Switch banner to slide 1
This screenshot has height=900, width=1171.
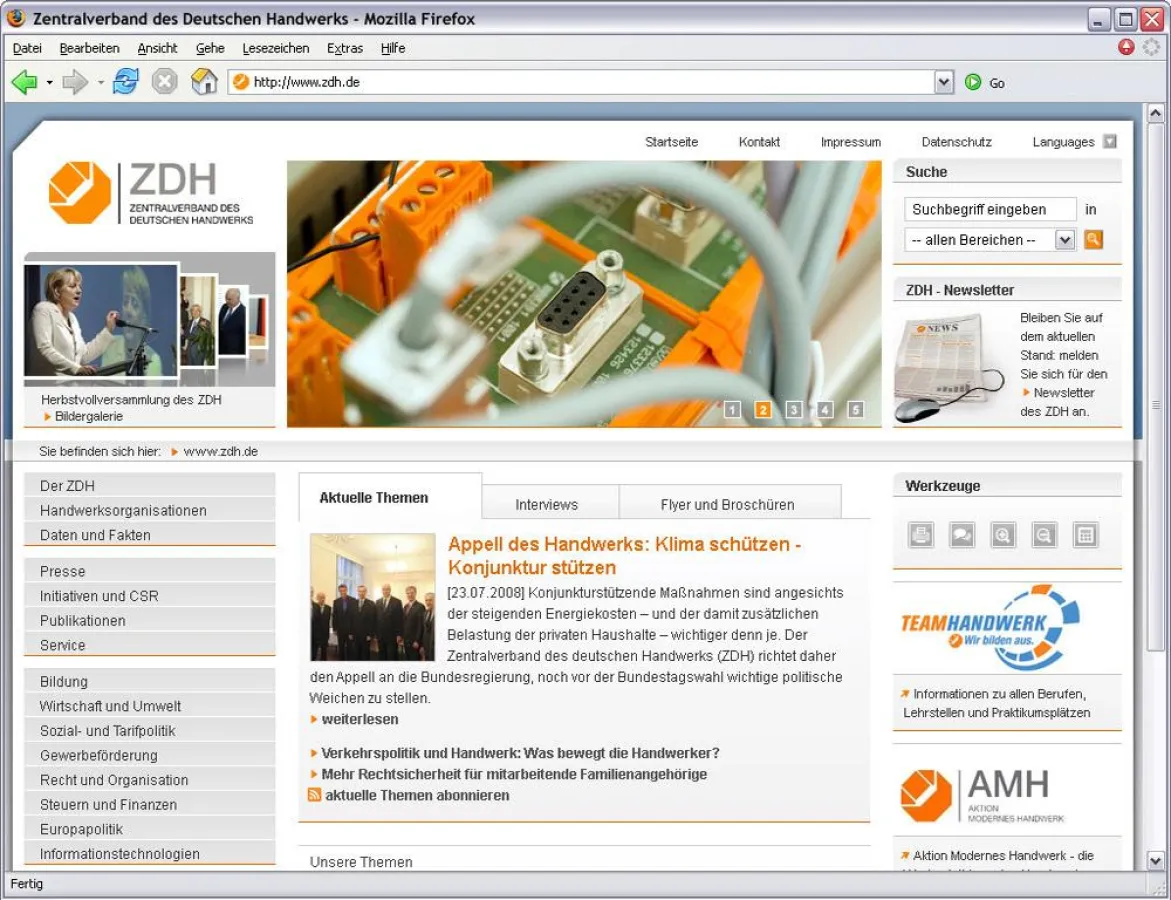(732, 409)
